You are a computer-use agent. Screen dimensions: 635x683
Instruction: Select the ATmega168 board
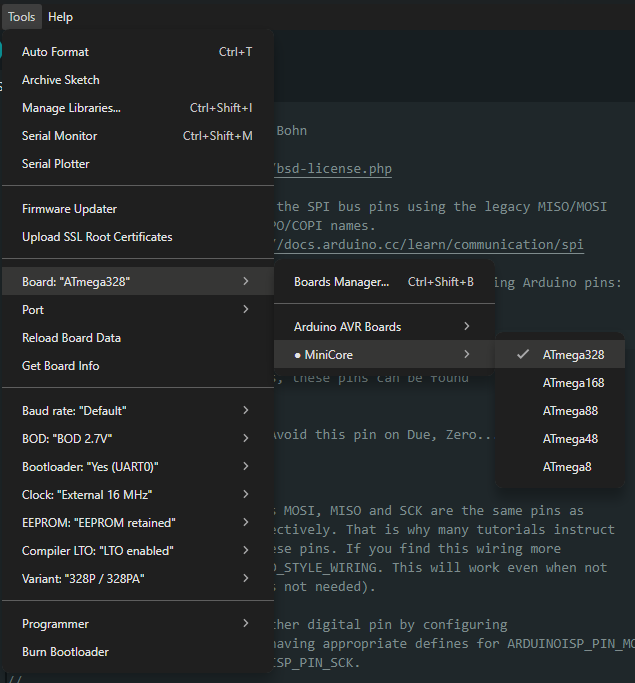click(x=560, y=383)
